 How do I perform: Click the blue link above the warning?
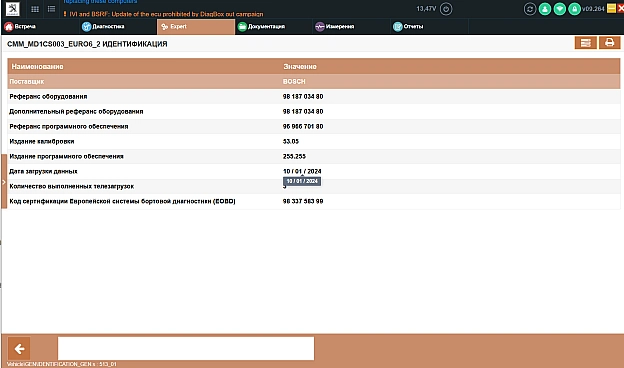coord(100,2)
